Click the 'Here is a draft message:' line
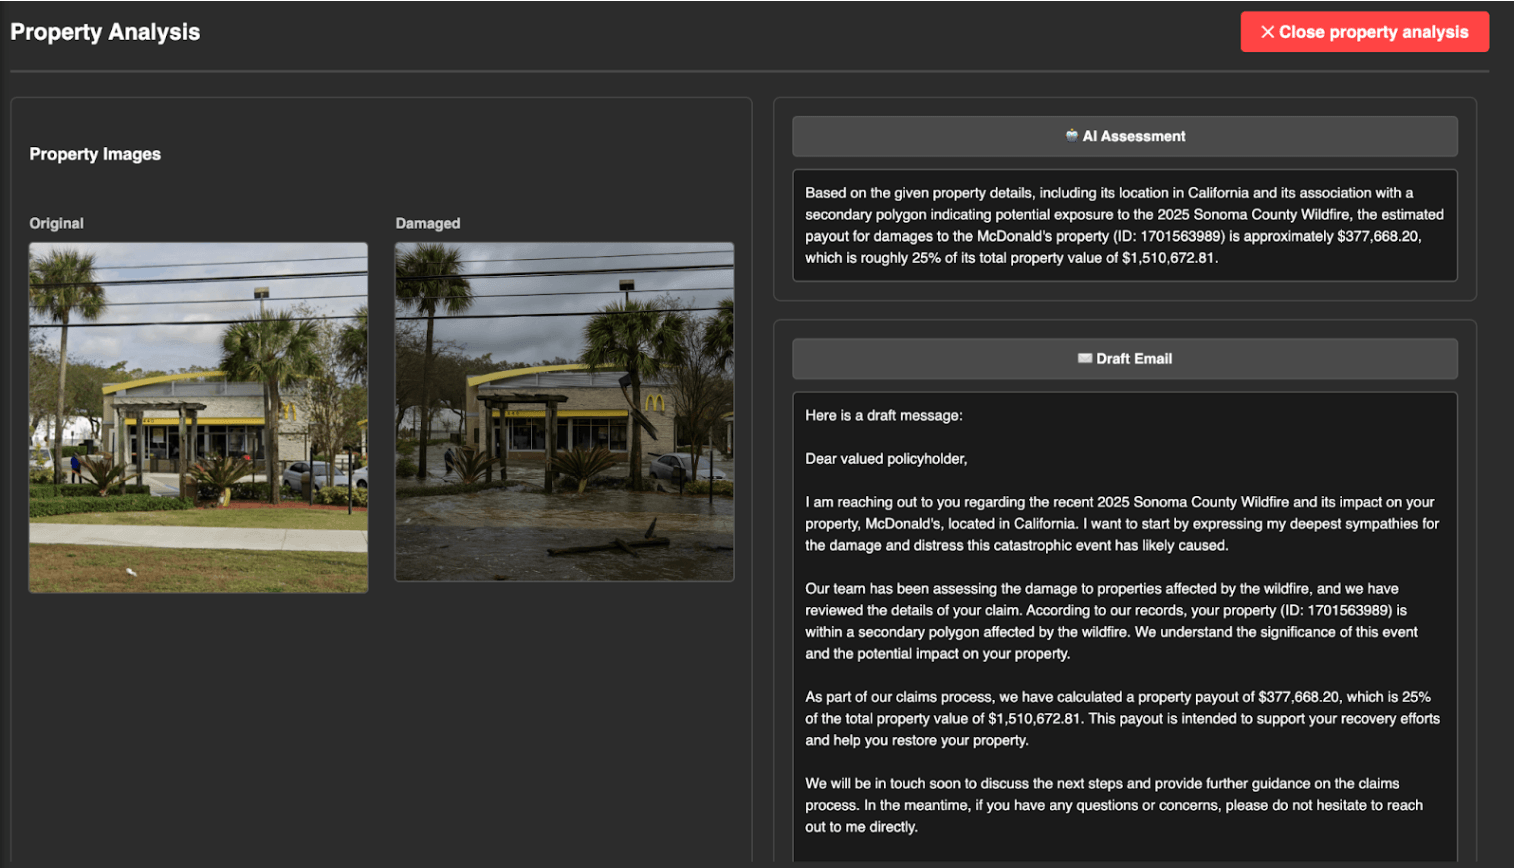This screenshot has width=1514, height=868. point(884,415)
